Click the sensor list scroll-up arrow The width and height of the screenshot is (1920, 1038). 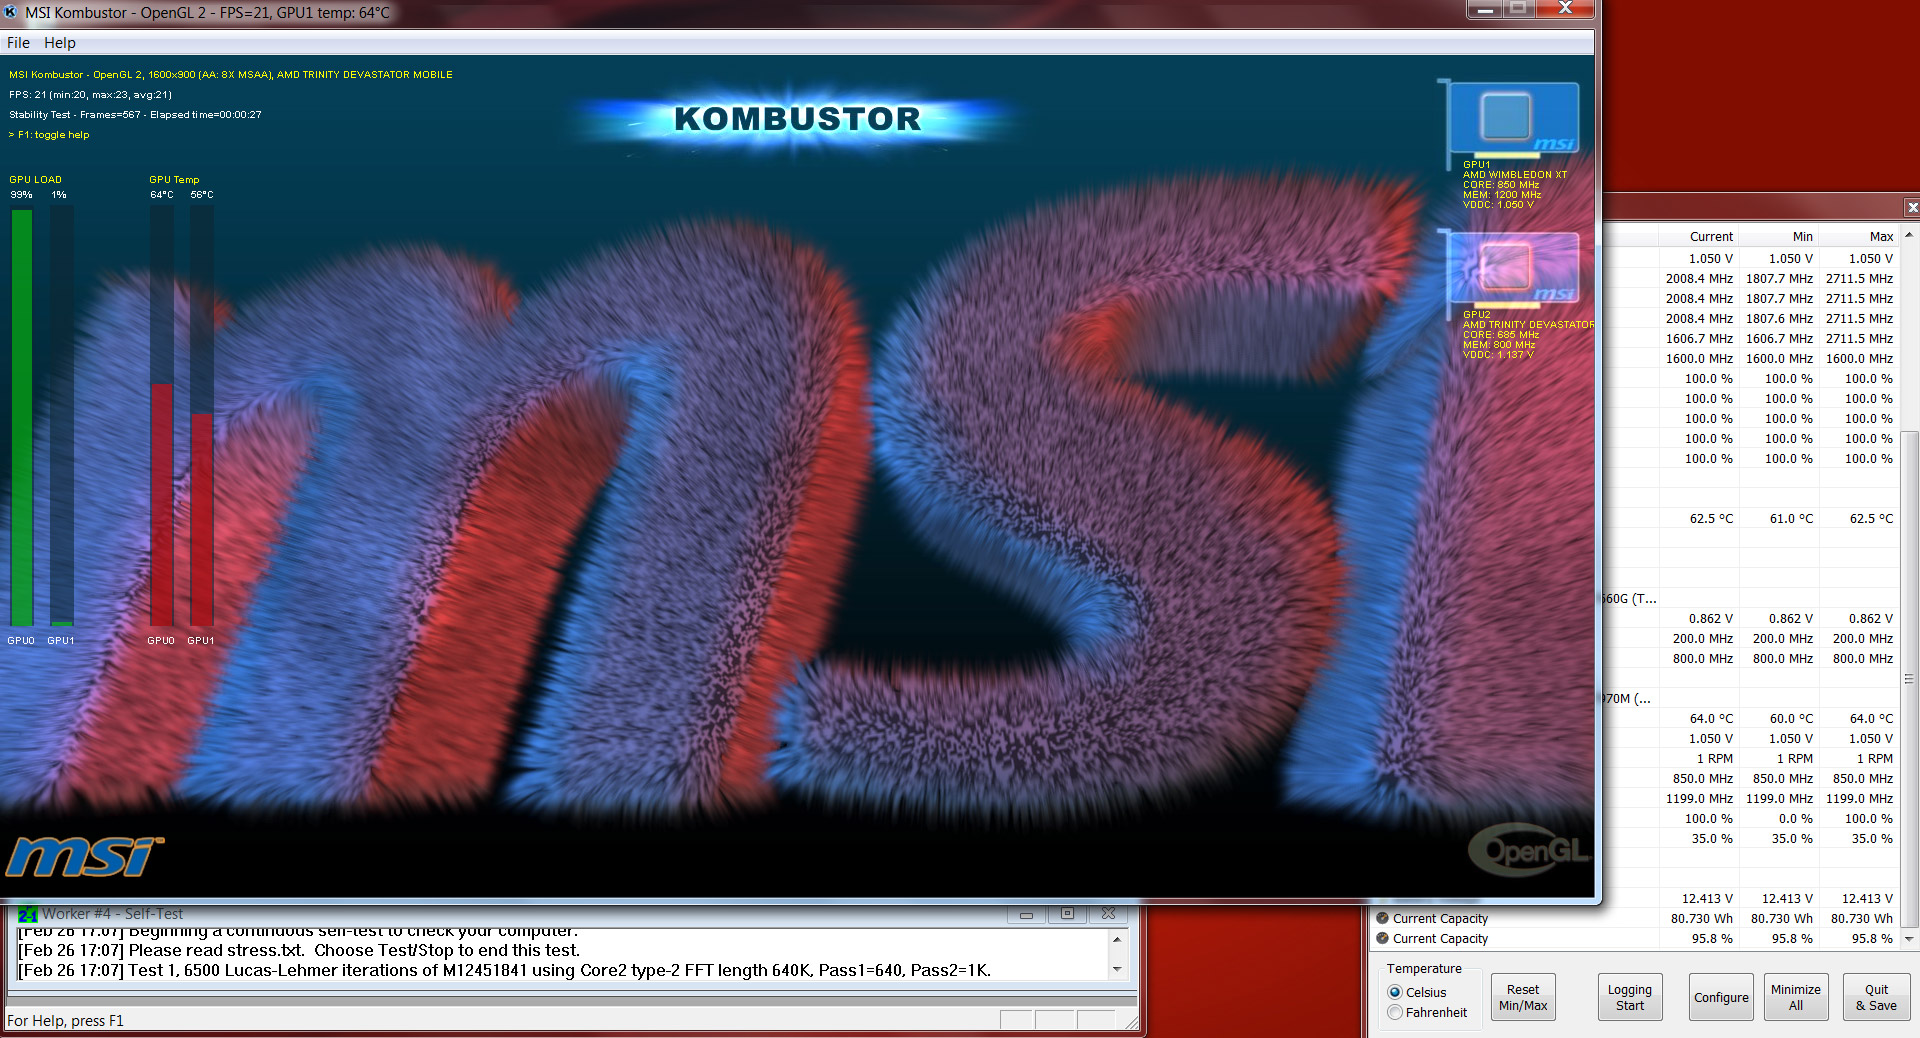(1909, 236)
